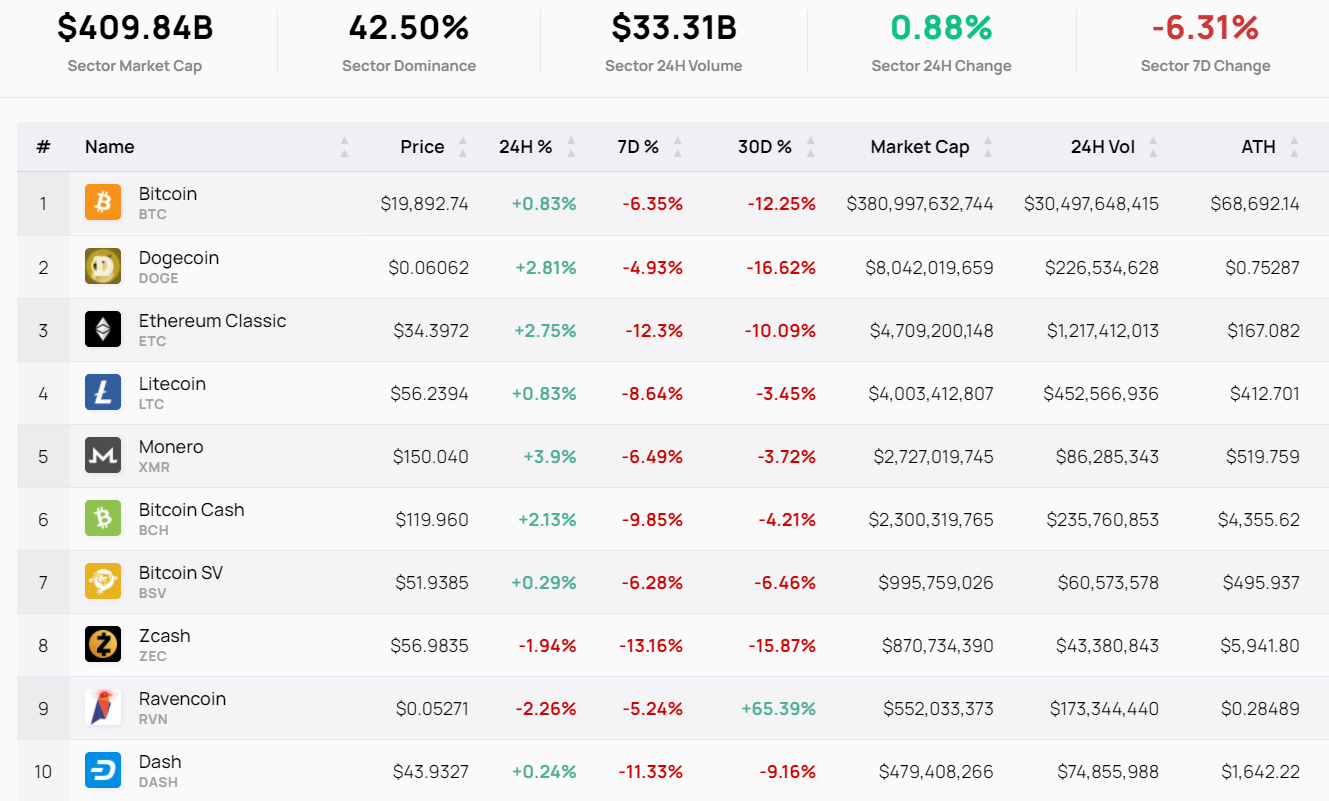Sort table by Name column arrows
The image size is (1329, 801).
[344, 147]
